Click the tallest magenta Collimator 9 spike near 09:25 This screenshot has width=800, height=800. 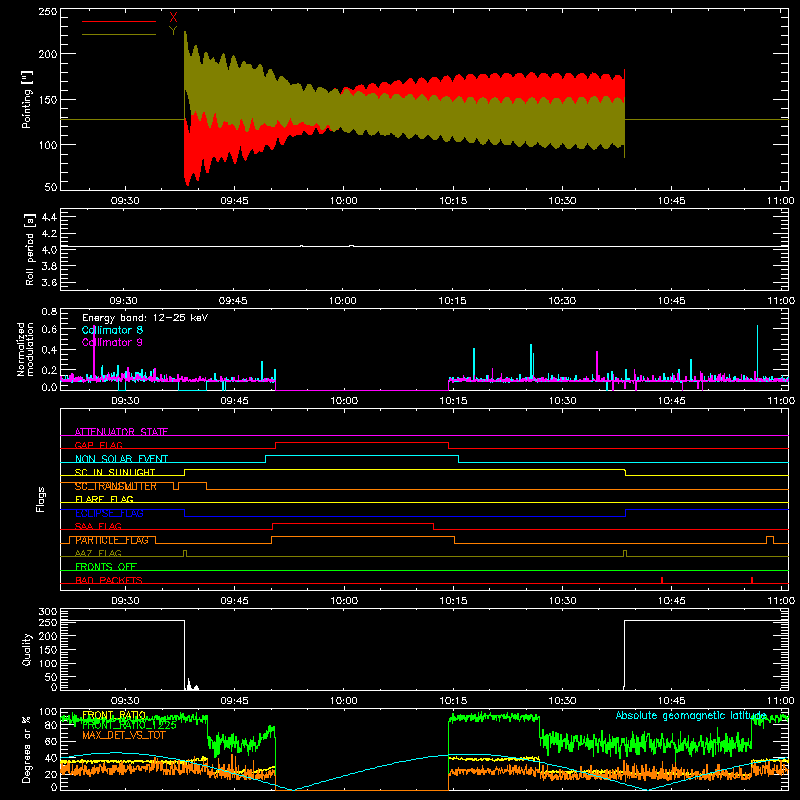click(94, 352)
